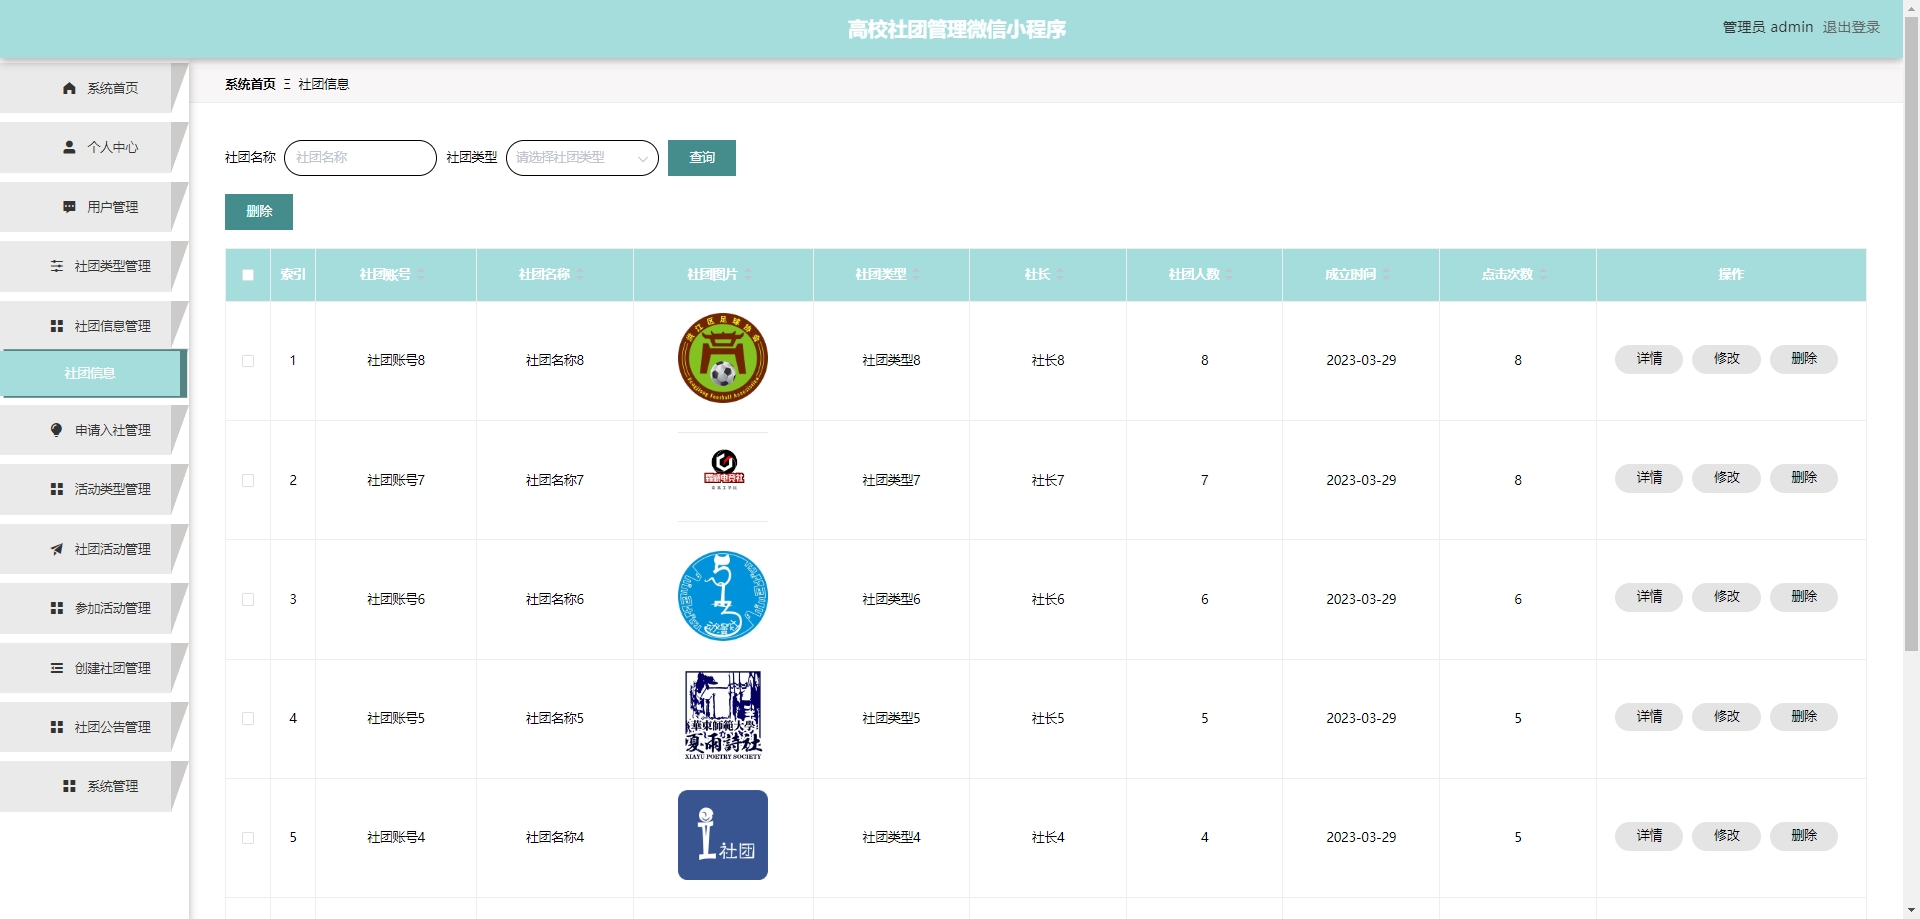This screenshot has width=1920, height=919.
Task: Check the row for 社团账号6
Action: point(248,600)
